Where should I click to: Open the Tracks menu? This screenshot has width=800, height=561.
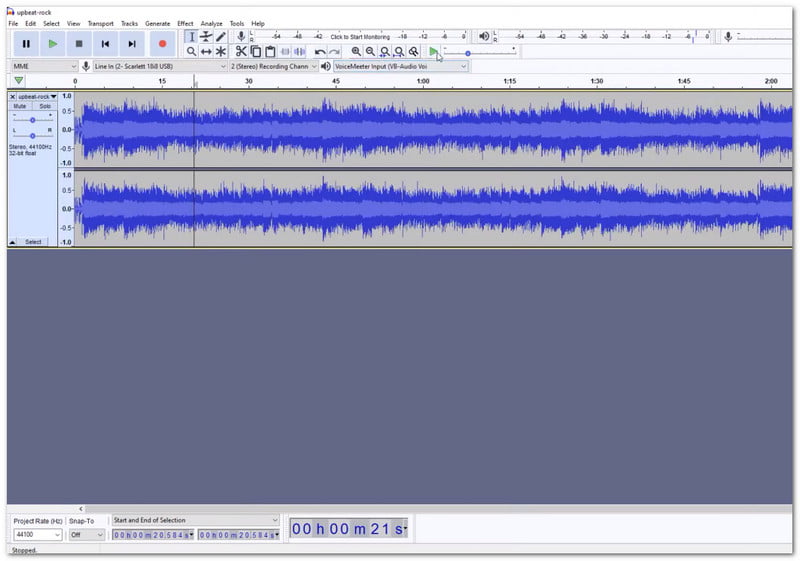[x=129, y=23]
